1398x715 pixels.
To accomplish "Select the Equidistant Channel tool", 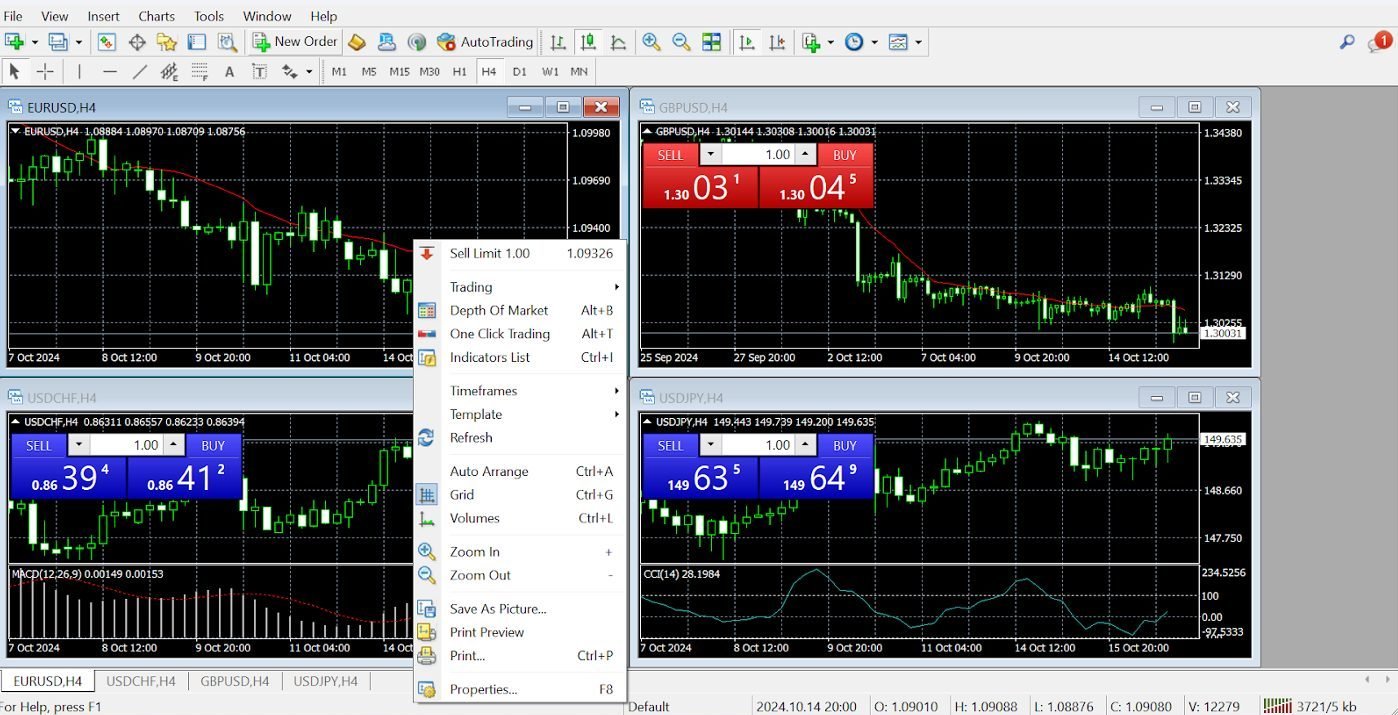I will click(x=169, y=71).
